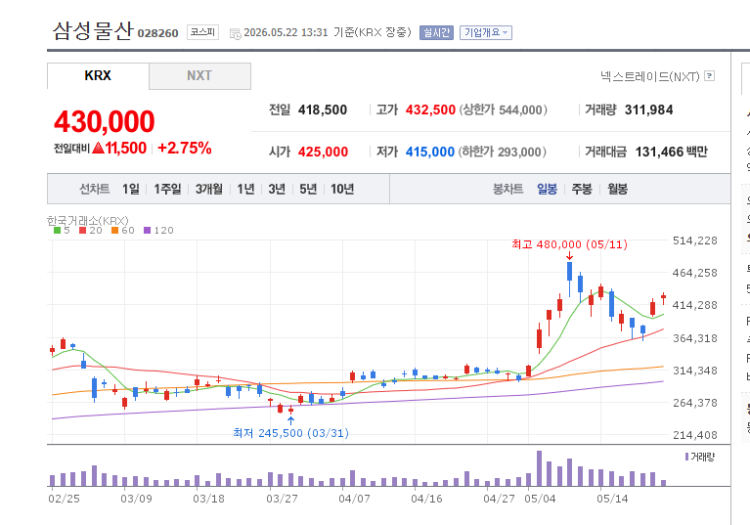Click the stock code 028260
The image size is (750, 525).
(158, 33)
